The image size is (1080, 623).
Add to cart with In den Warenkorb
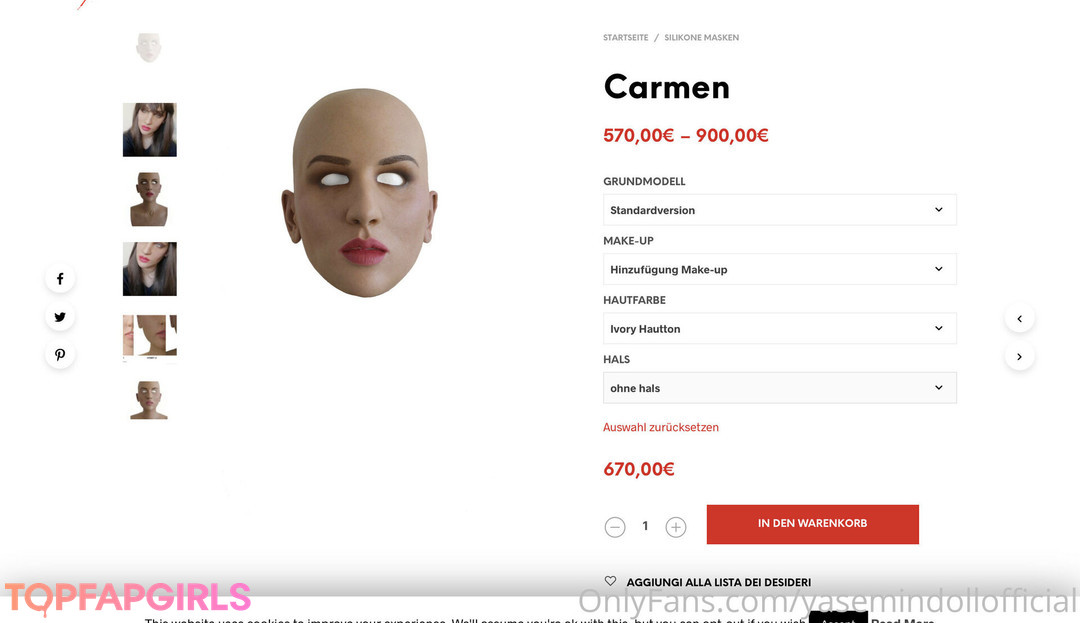813,524
